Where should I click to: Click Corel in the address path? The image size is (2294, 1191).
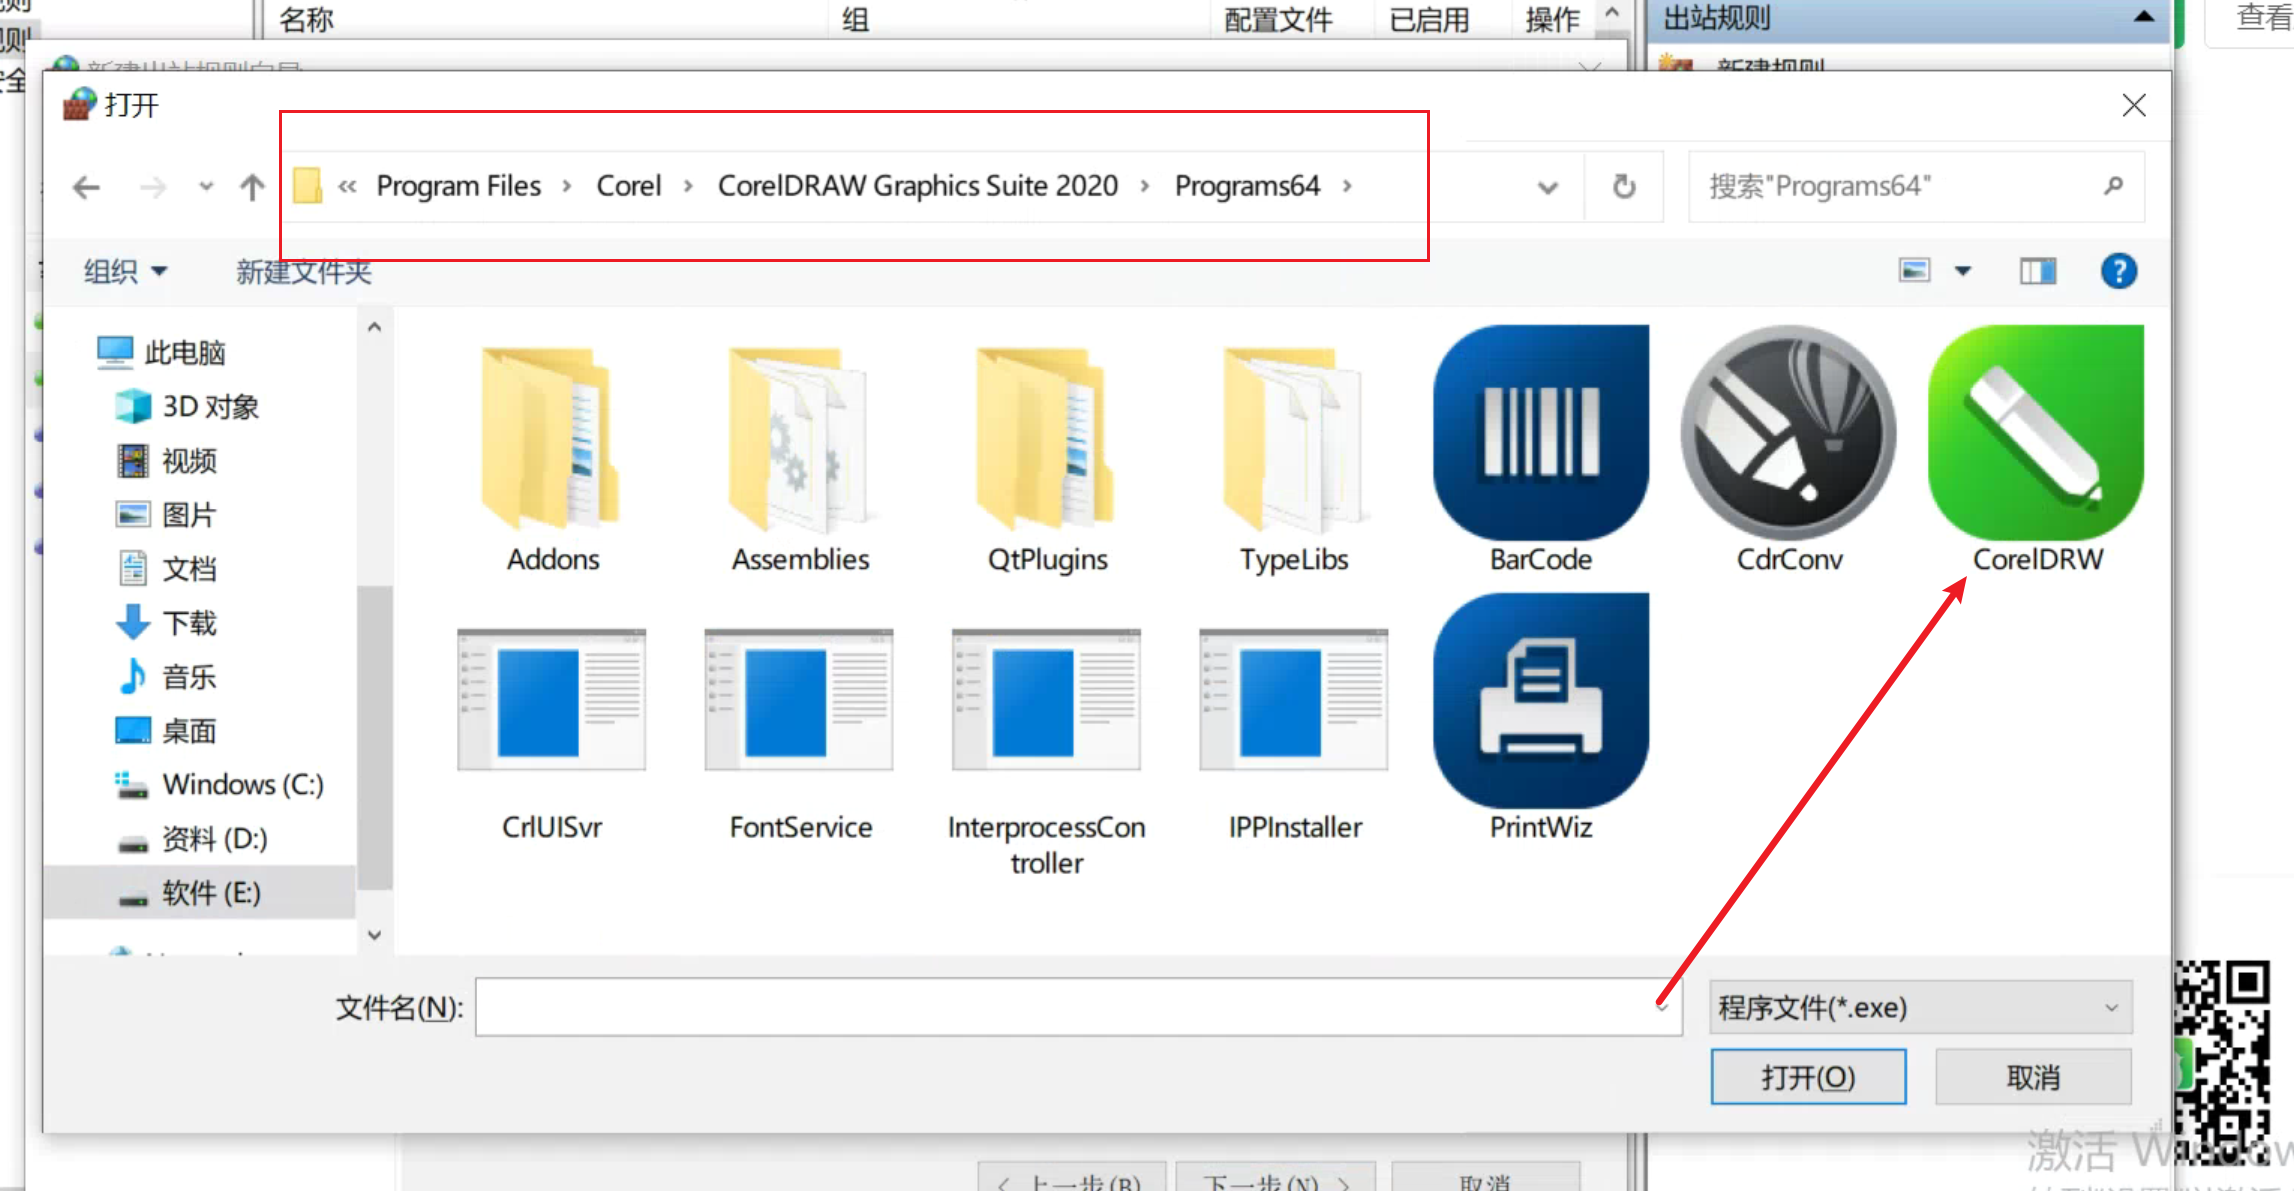tap(629, 186)
